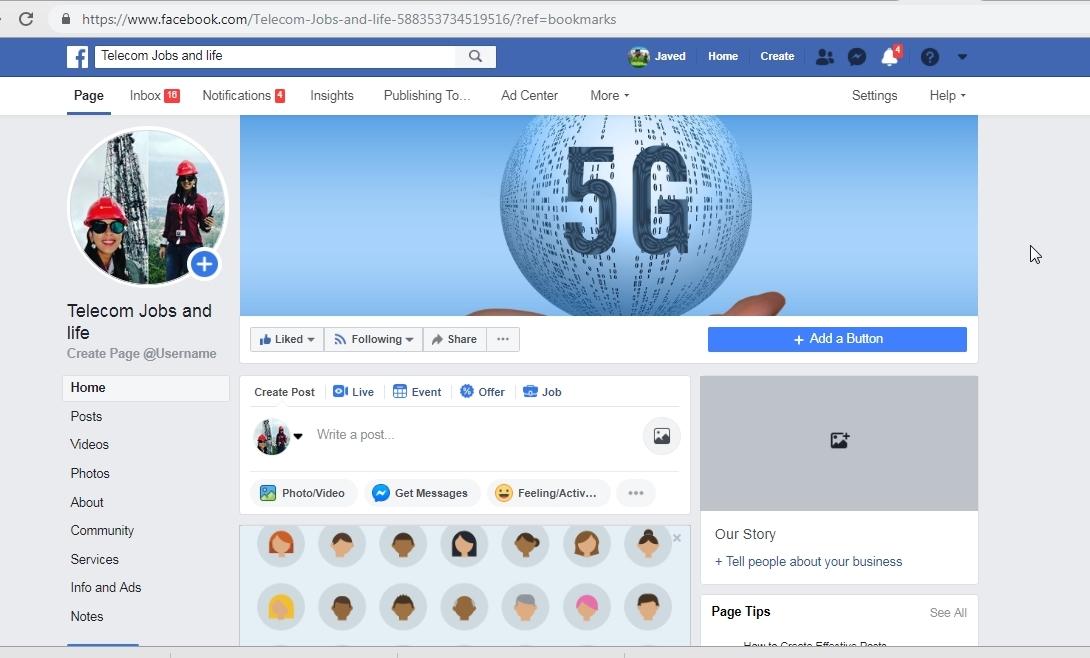1090x658 pixels.
Task: Open page Settings
Action: click(875, 96)
